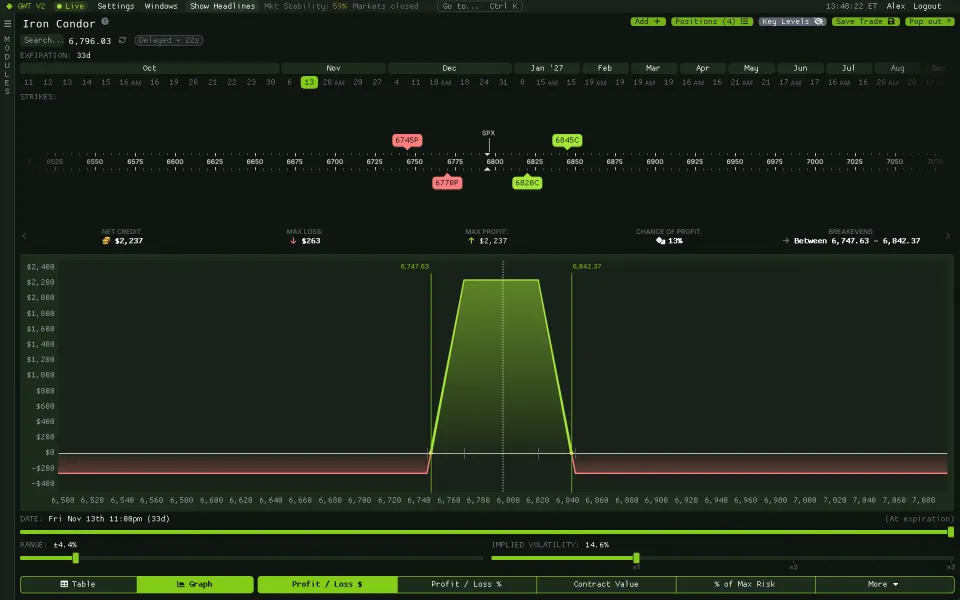Select Contract Value display mode
Screen dimensions: 960x600
click(x=606, y=584)
